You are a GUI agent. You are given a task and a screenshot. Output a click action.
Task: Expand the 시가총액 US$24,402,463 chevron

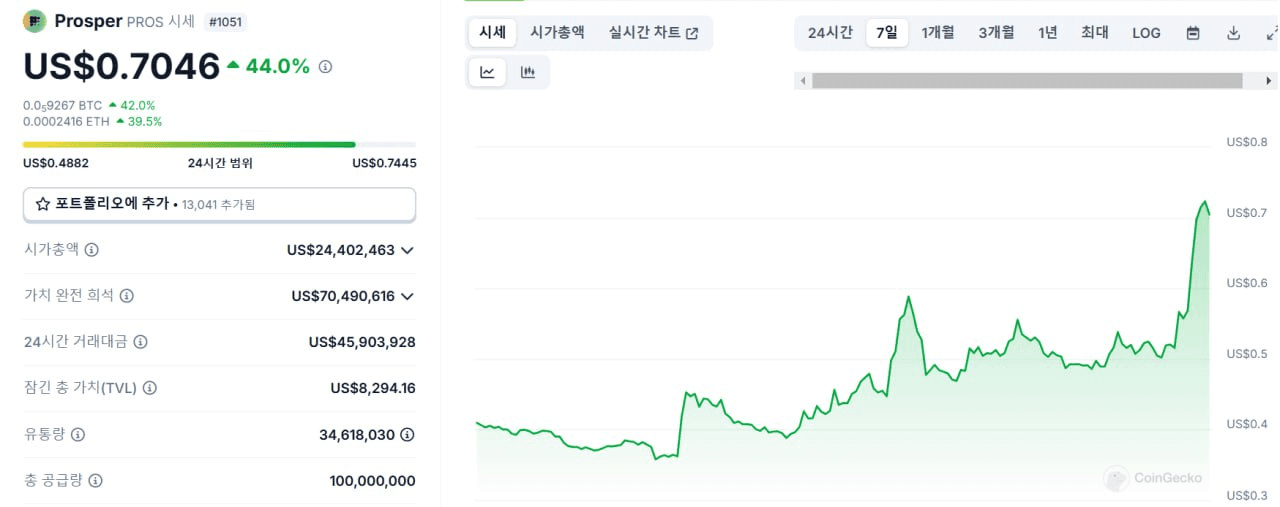pos(407,250)
